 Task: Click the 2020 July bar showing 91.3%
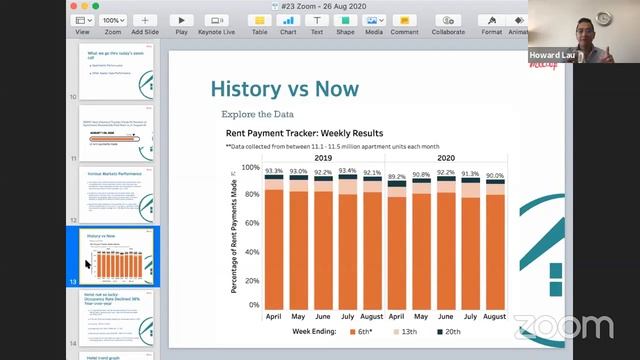tap(471, 244)
